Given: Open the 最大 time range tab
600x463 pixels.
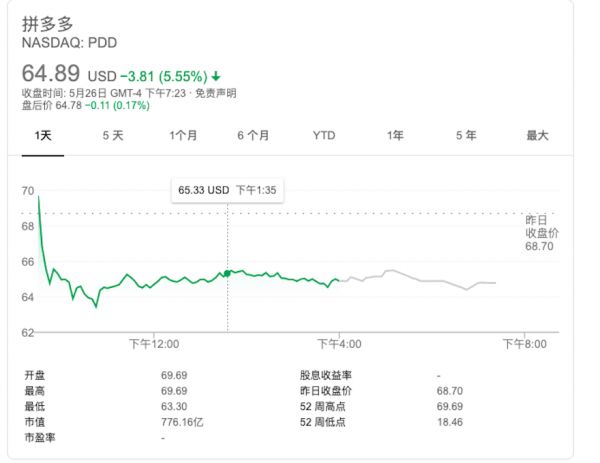Looking at the screenshot, I should (538, 135).
